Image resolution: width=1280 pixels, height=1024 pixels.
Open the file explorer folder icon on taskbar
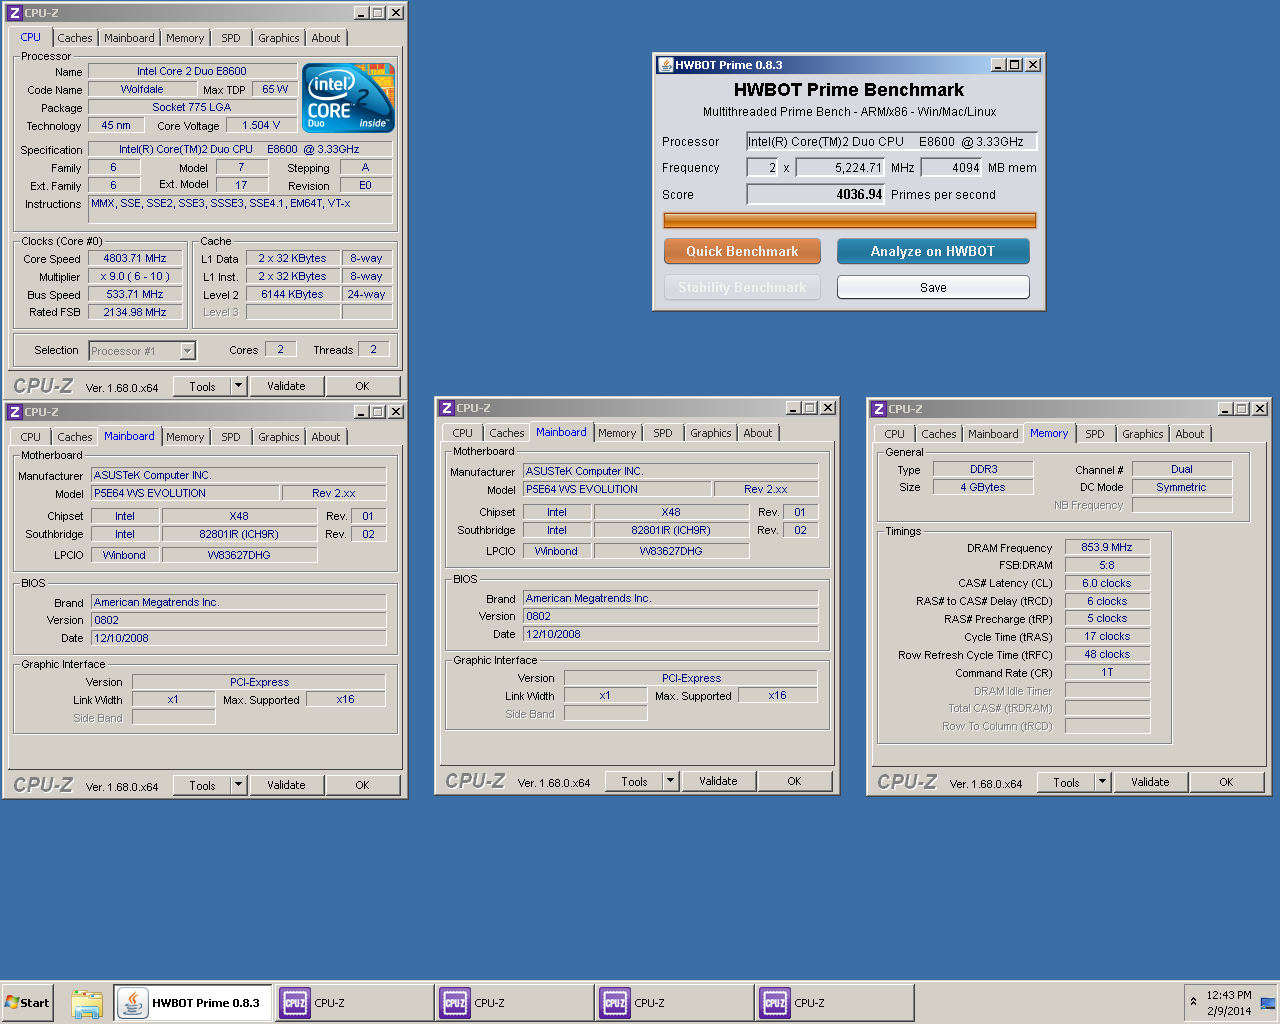pyautogui.click(x=87, y=1004)
